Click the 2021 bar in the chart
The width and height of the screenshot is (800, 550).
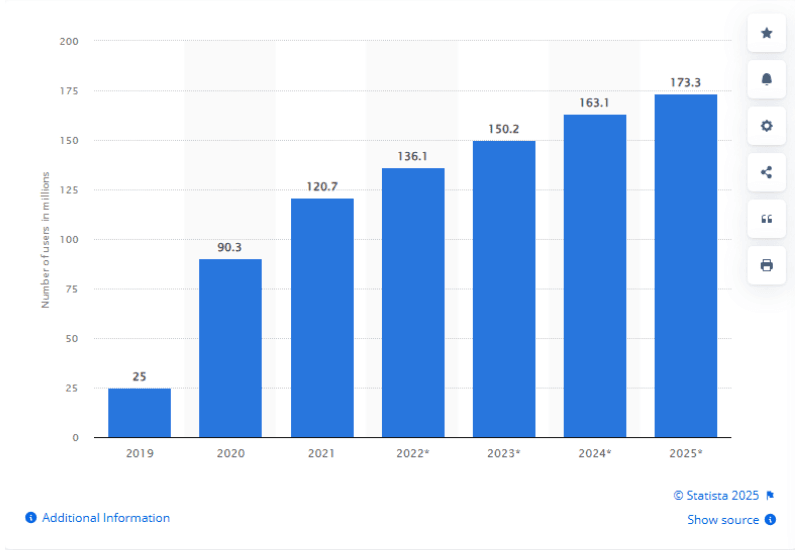click(322, 318)
